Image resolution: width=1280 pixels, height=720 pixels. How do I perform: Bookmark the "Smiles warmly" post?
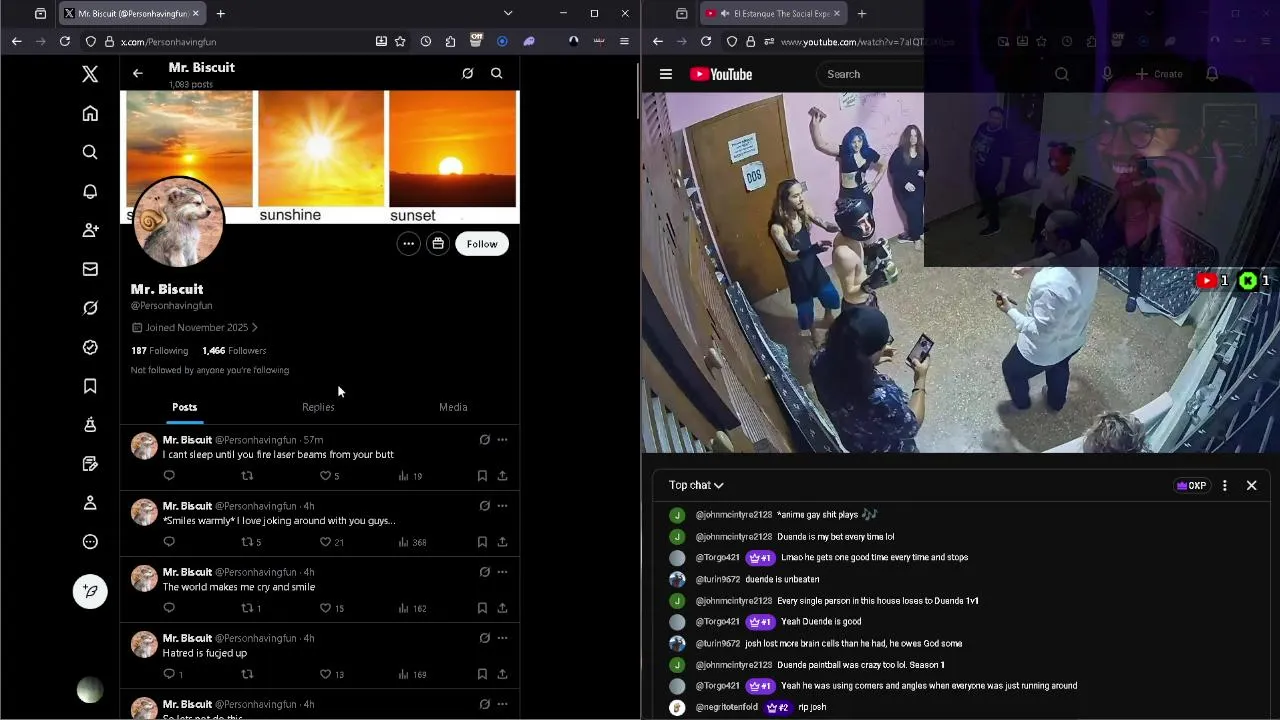tap(482, 542)
